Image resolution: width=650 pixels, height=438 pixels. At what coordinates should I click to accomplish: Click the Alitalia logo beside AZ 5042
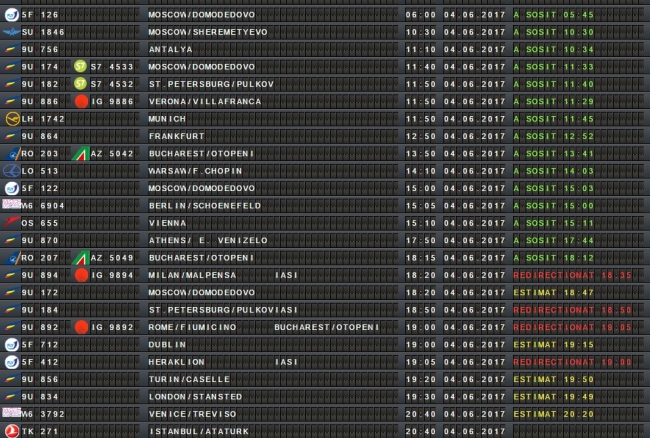[x=80, y=154]
